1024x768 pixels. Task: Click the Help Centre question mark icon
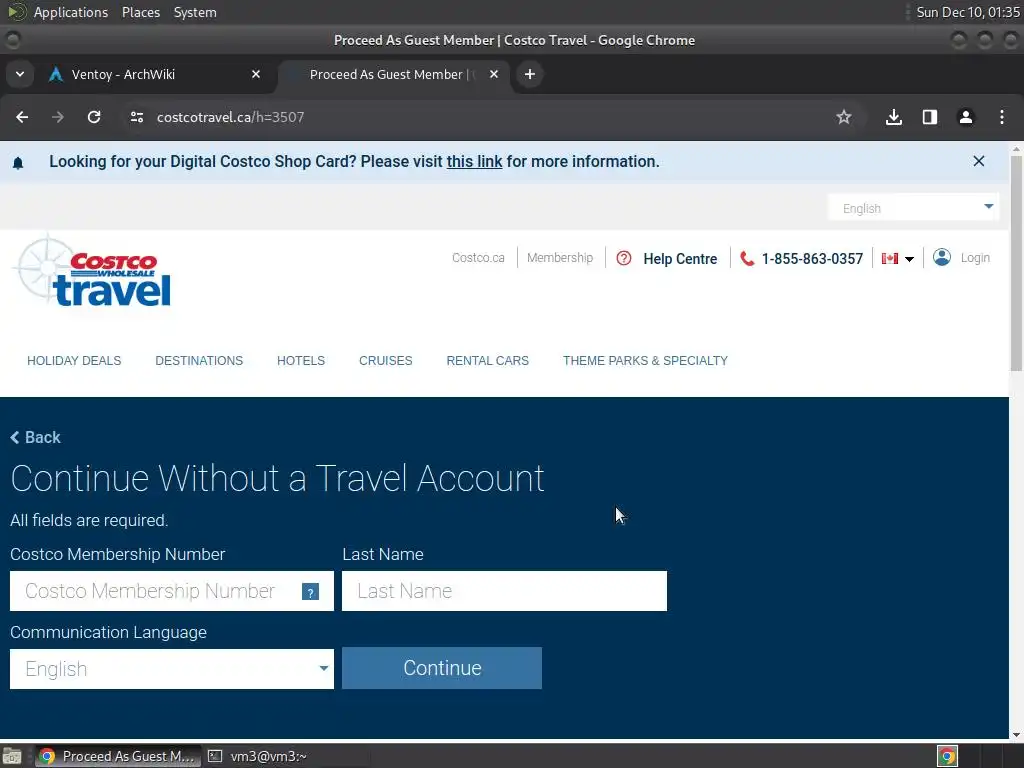tap(624, 258)
